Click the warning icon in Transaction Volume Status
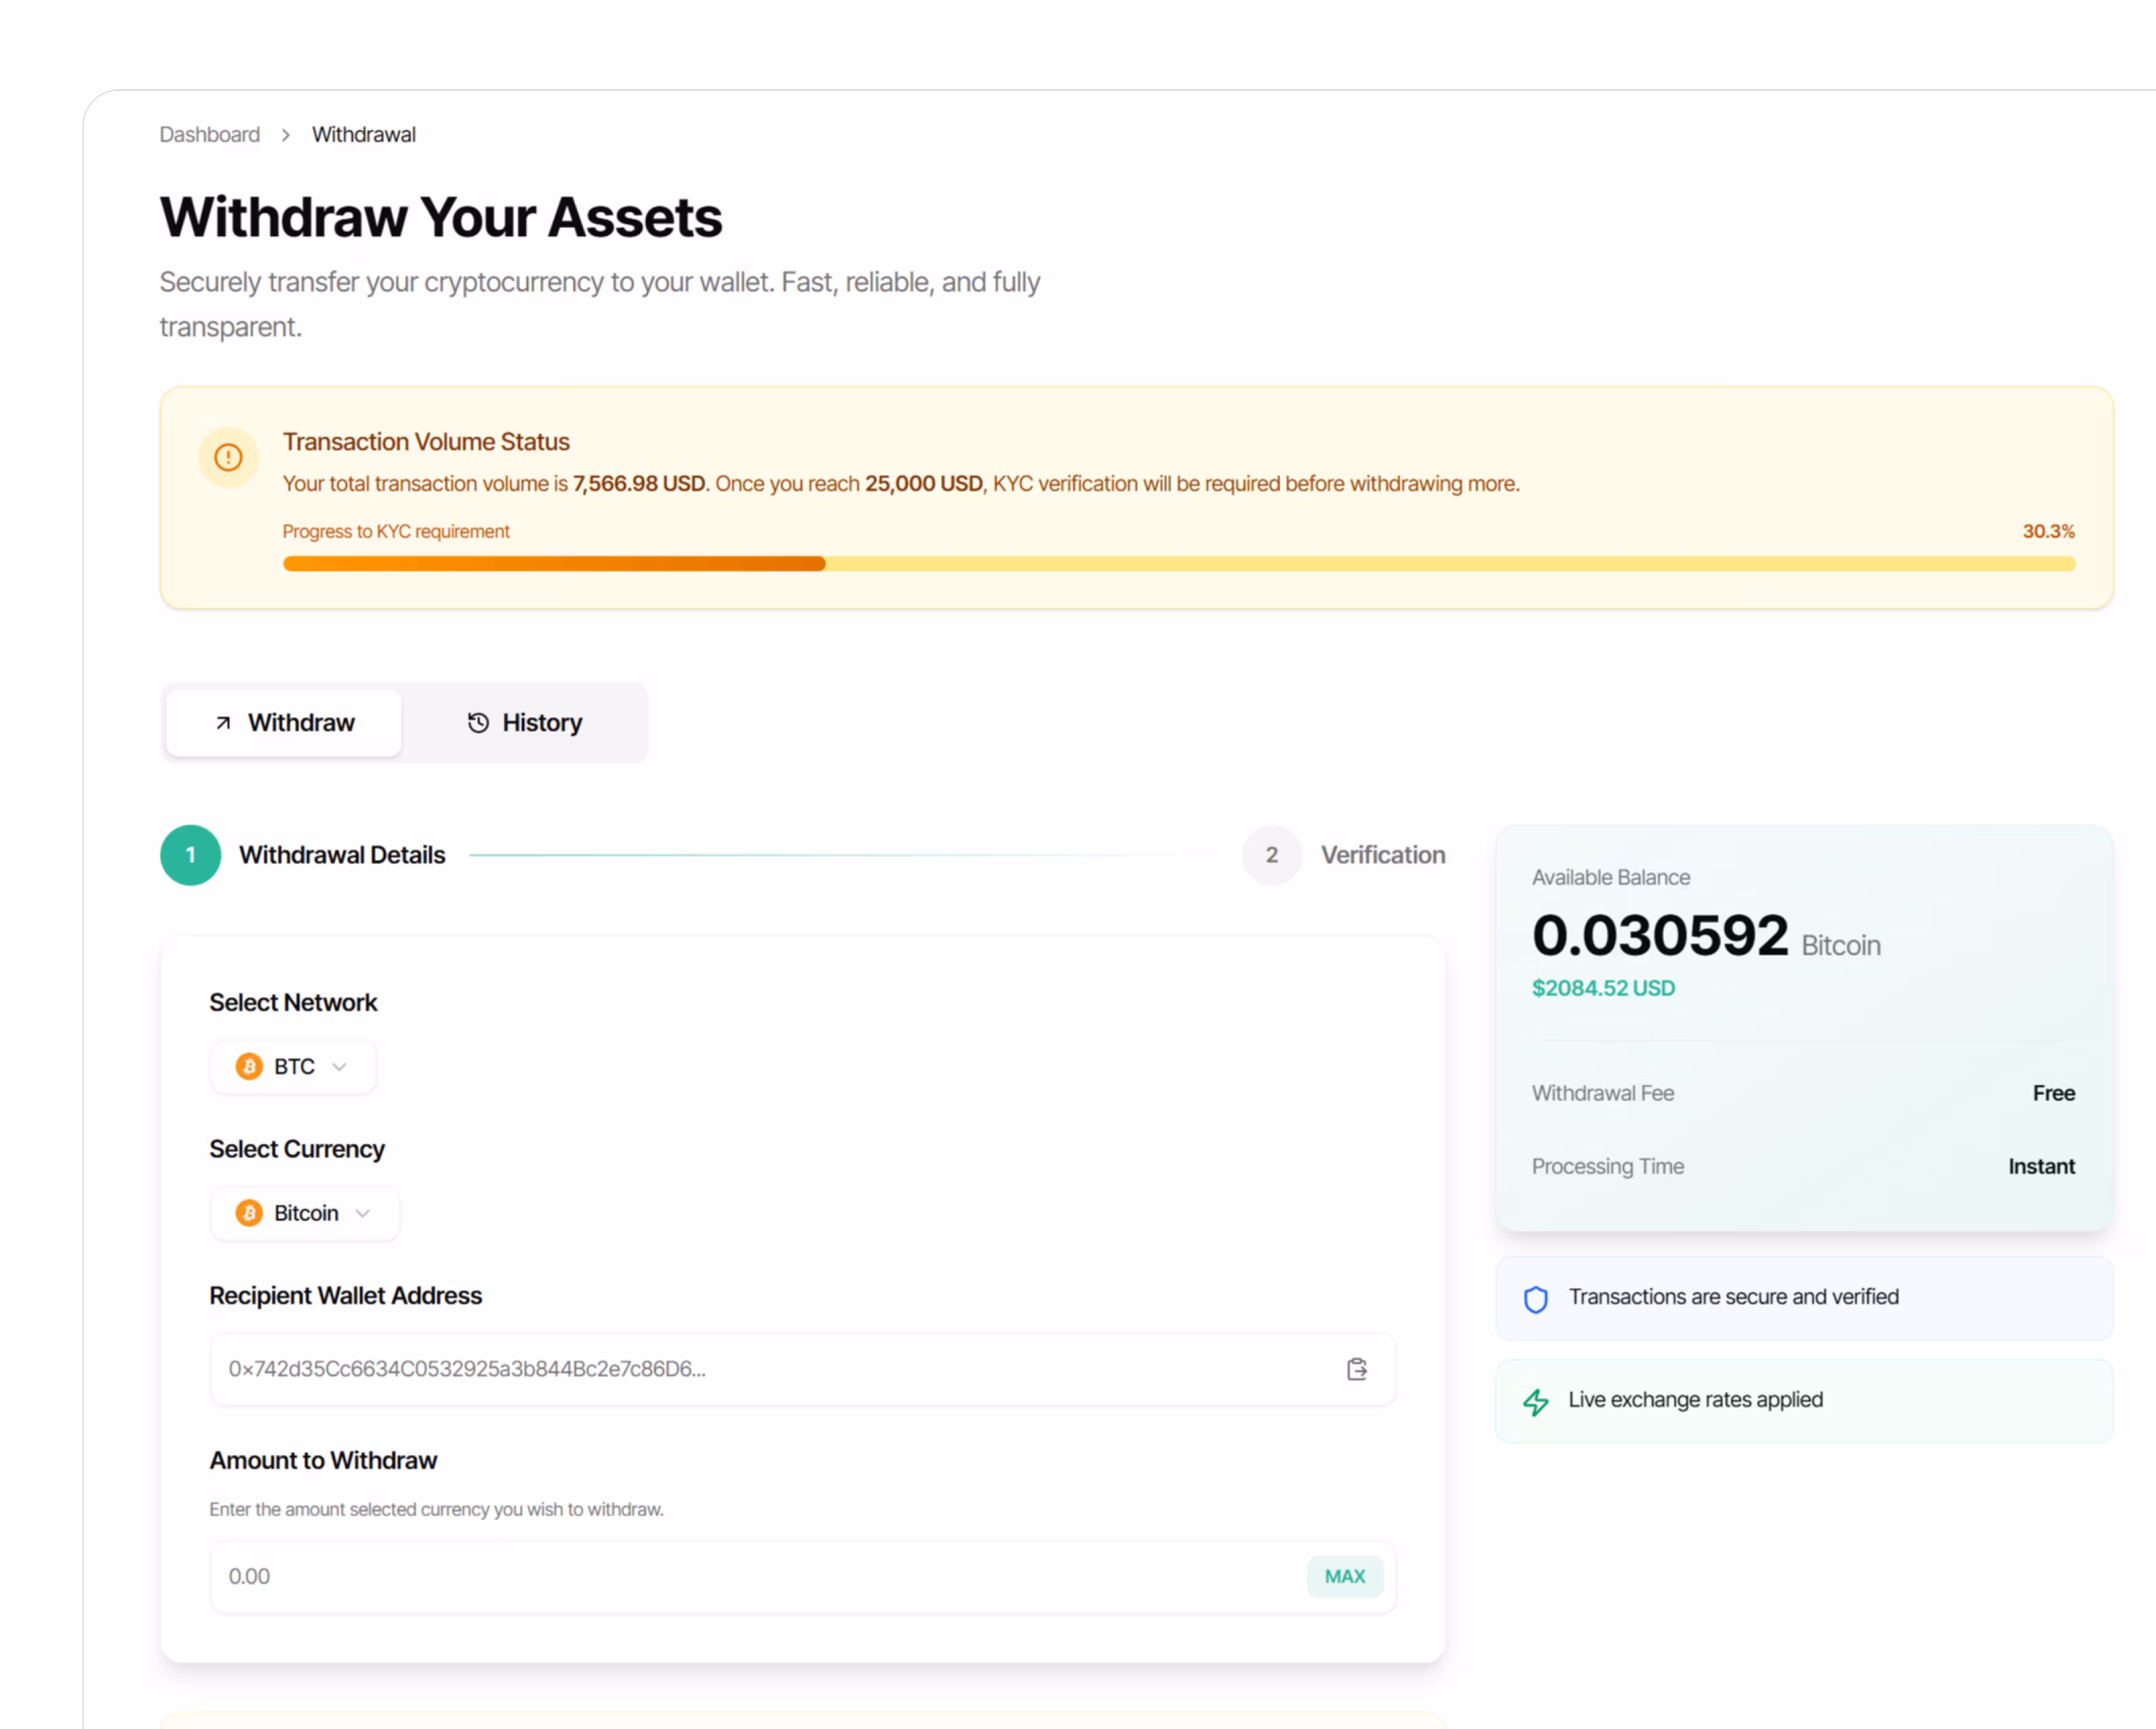Screen dimensions: 2156x1729 click(x=228, y=457)
